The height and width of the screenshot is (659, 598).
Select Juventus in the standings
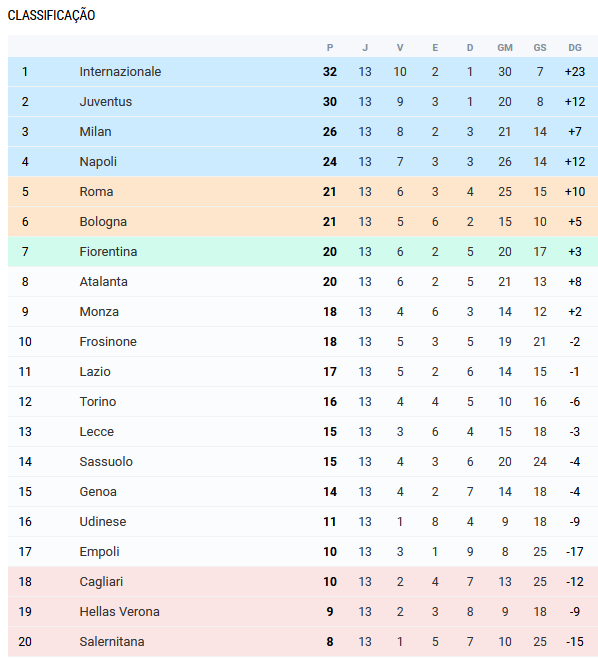coord(105,102)
